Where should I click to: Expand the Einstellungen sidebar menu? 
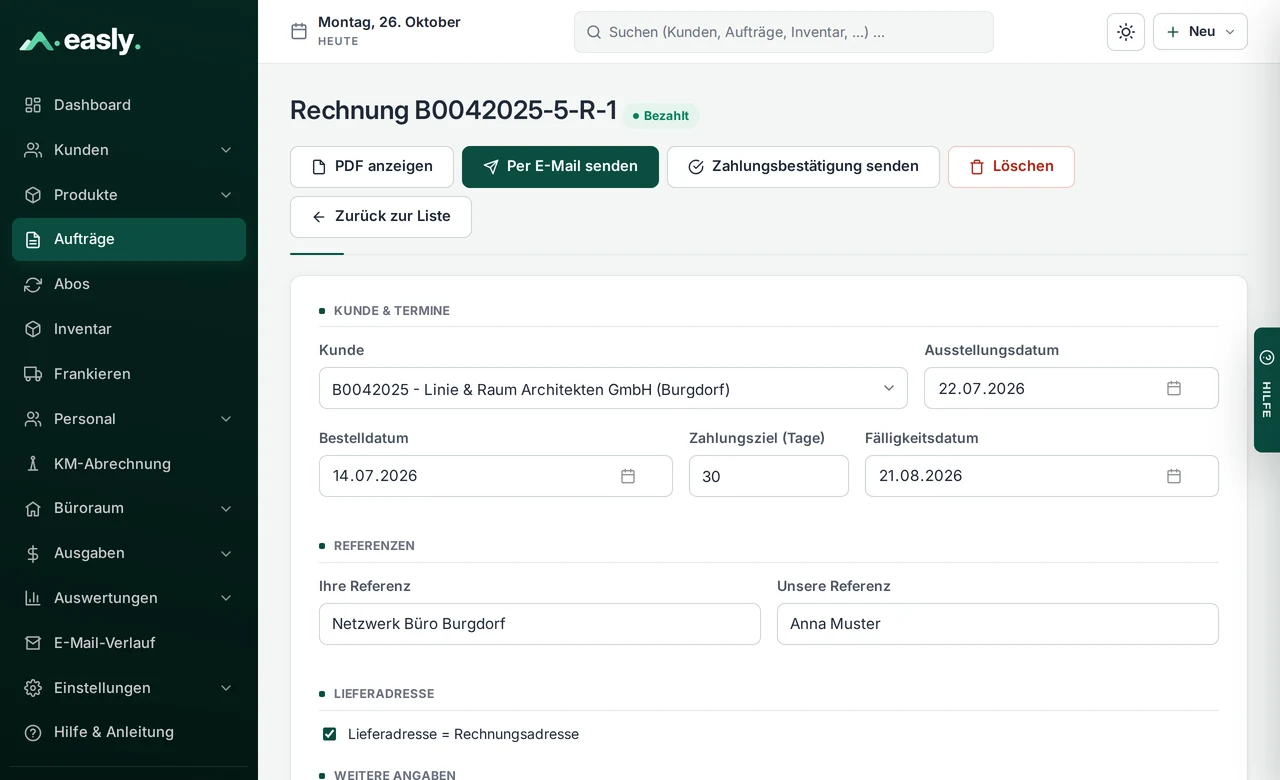[x=129, y=688]
